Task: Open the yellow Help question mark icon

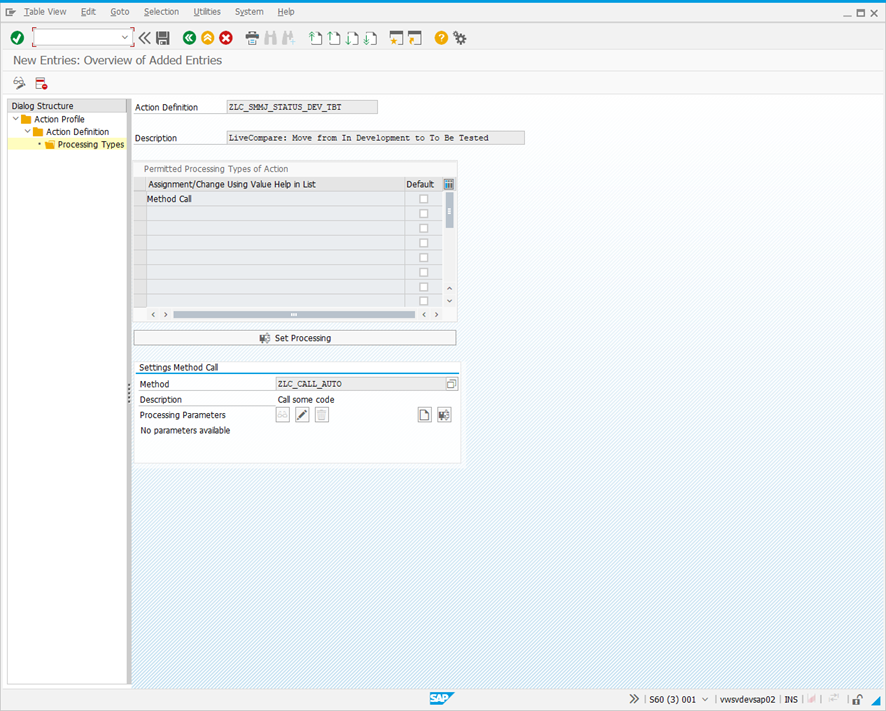Action: pos(441,38)
